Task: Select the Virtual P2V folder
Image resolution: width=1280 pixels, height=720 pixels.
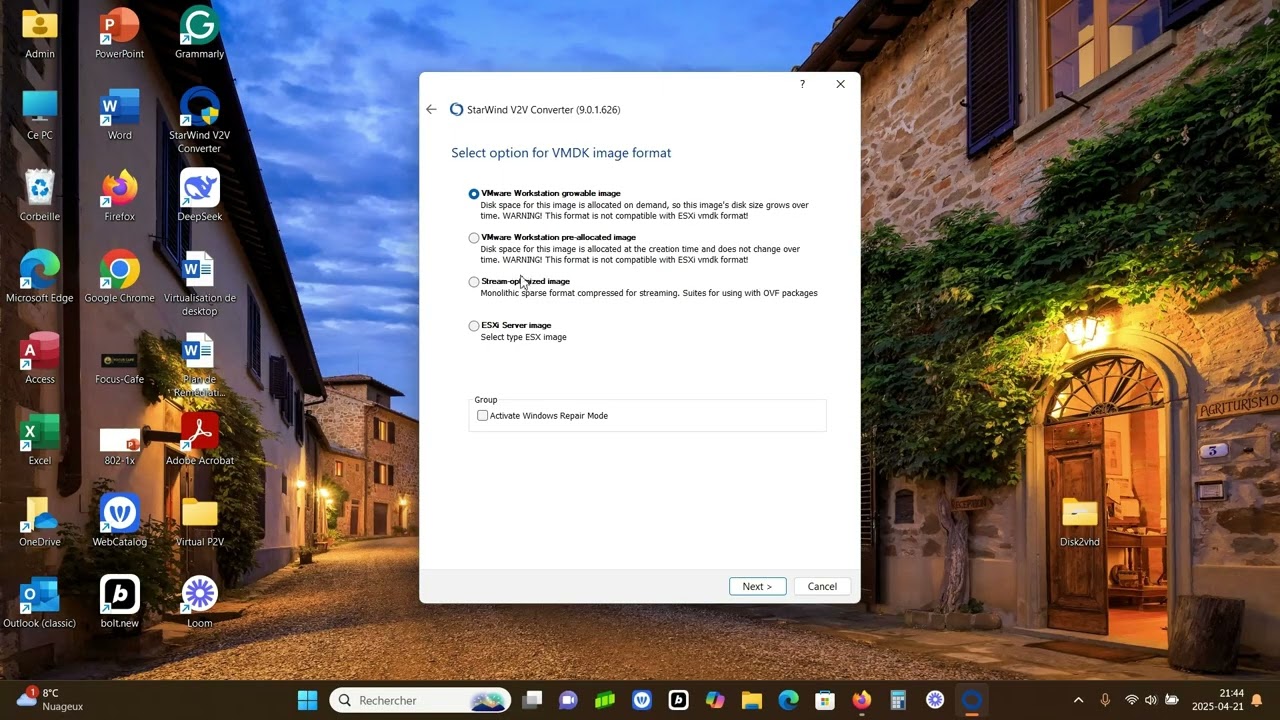Action: pos(199,520)
